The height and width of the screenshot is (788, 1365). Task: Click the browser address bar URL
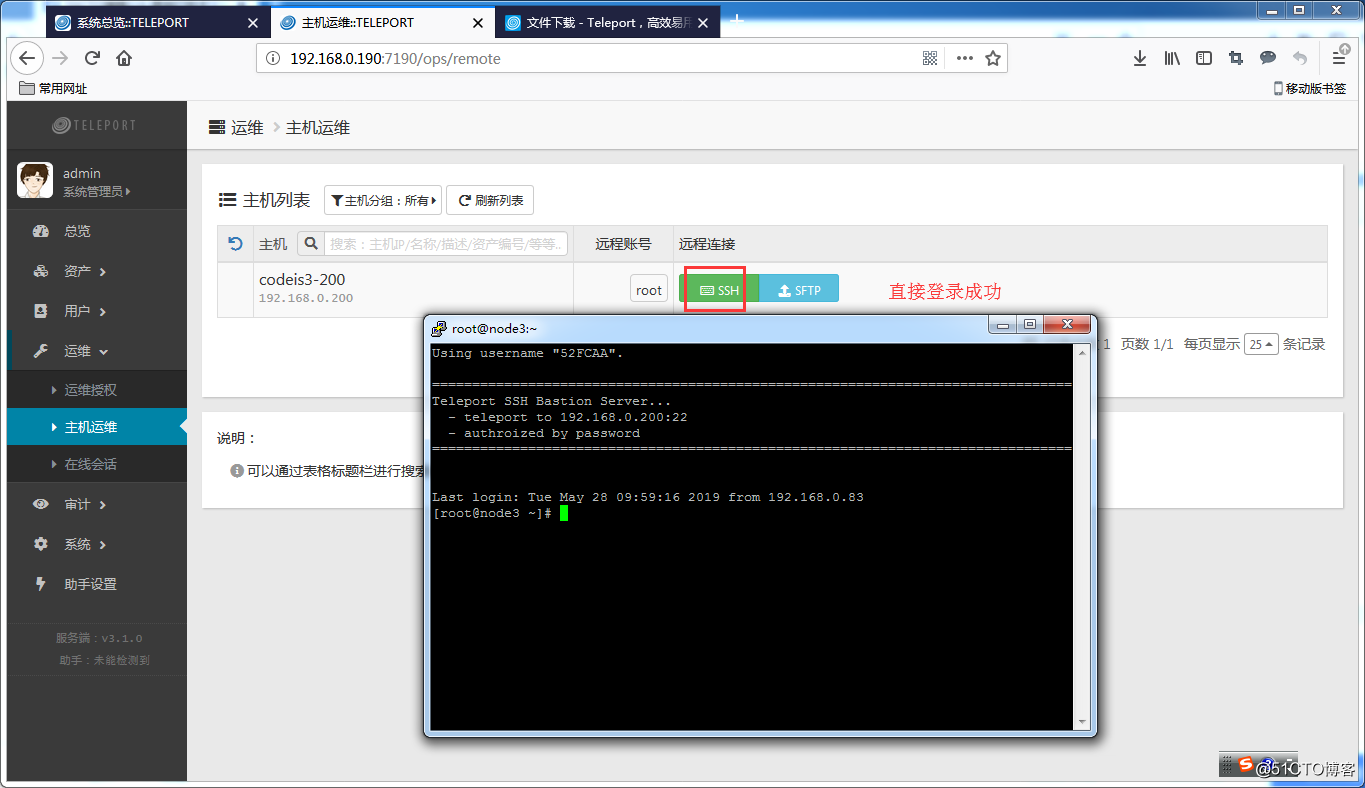click(x=395, y=58)
